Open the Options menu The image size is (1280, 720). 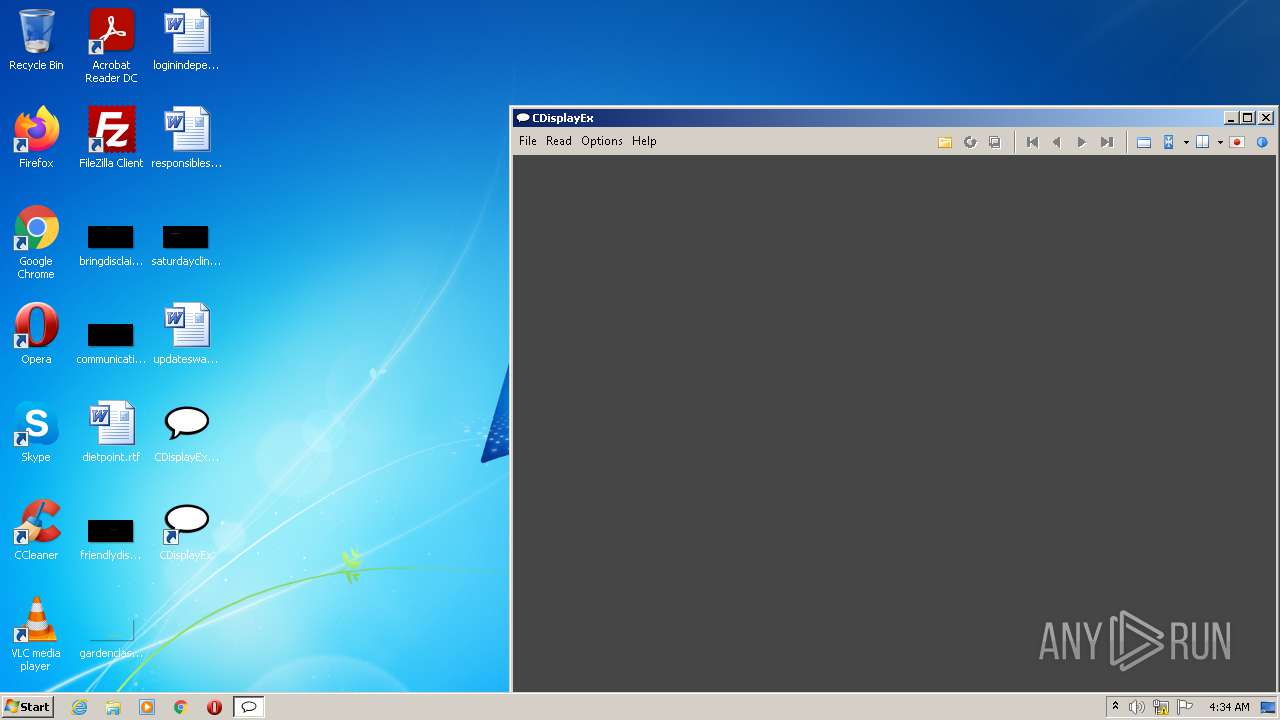[x=602, y=141]
